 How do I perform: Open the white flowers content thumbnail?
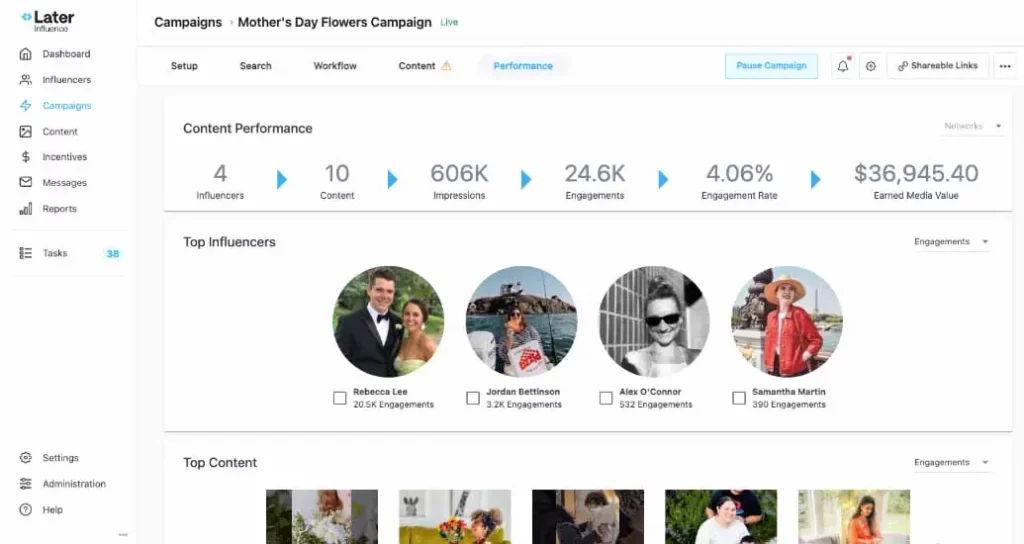(322, 517)
